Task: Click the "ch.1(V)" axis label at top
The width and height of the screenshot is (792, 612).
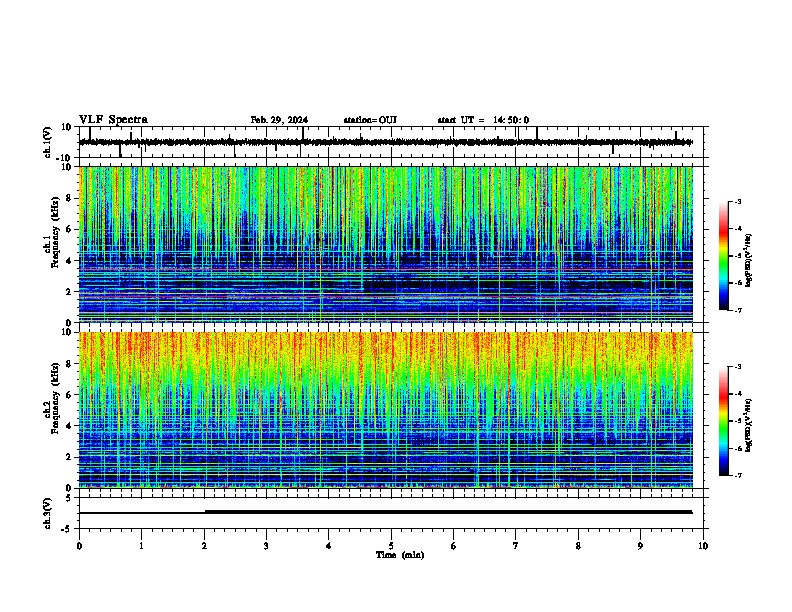Action: point(48,142)
